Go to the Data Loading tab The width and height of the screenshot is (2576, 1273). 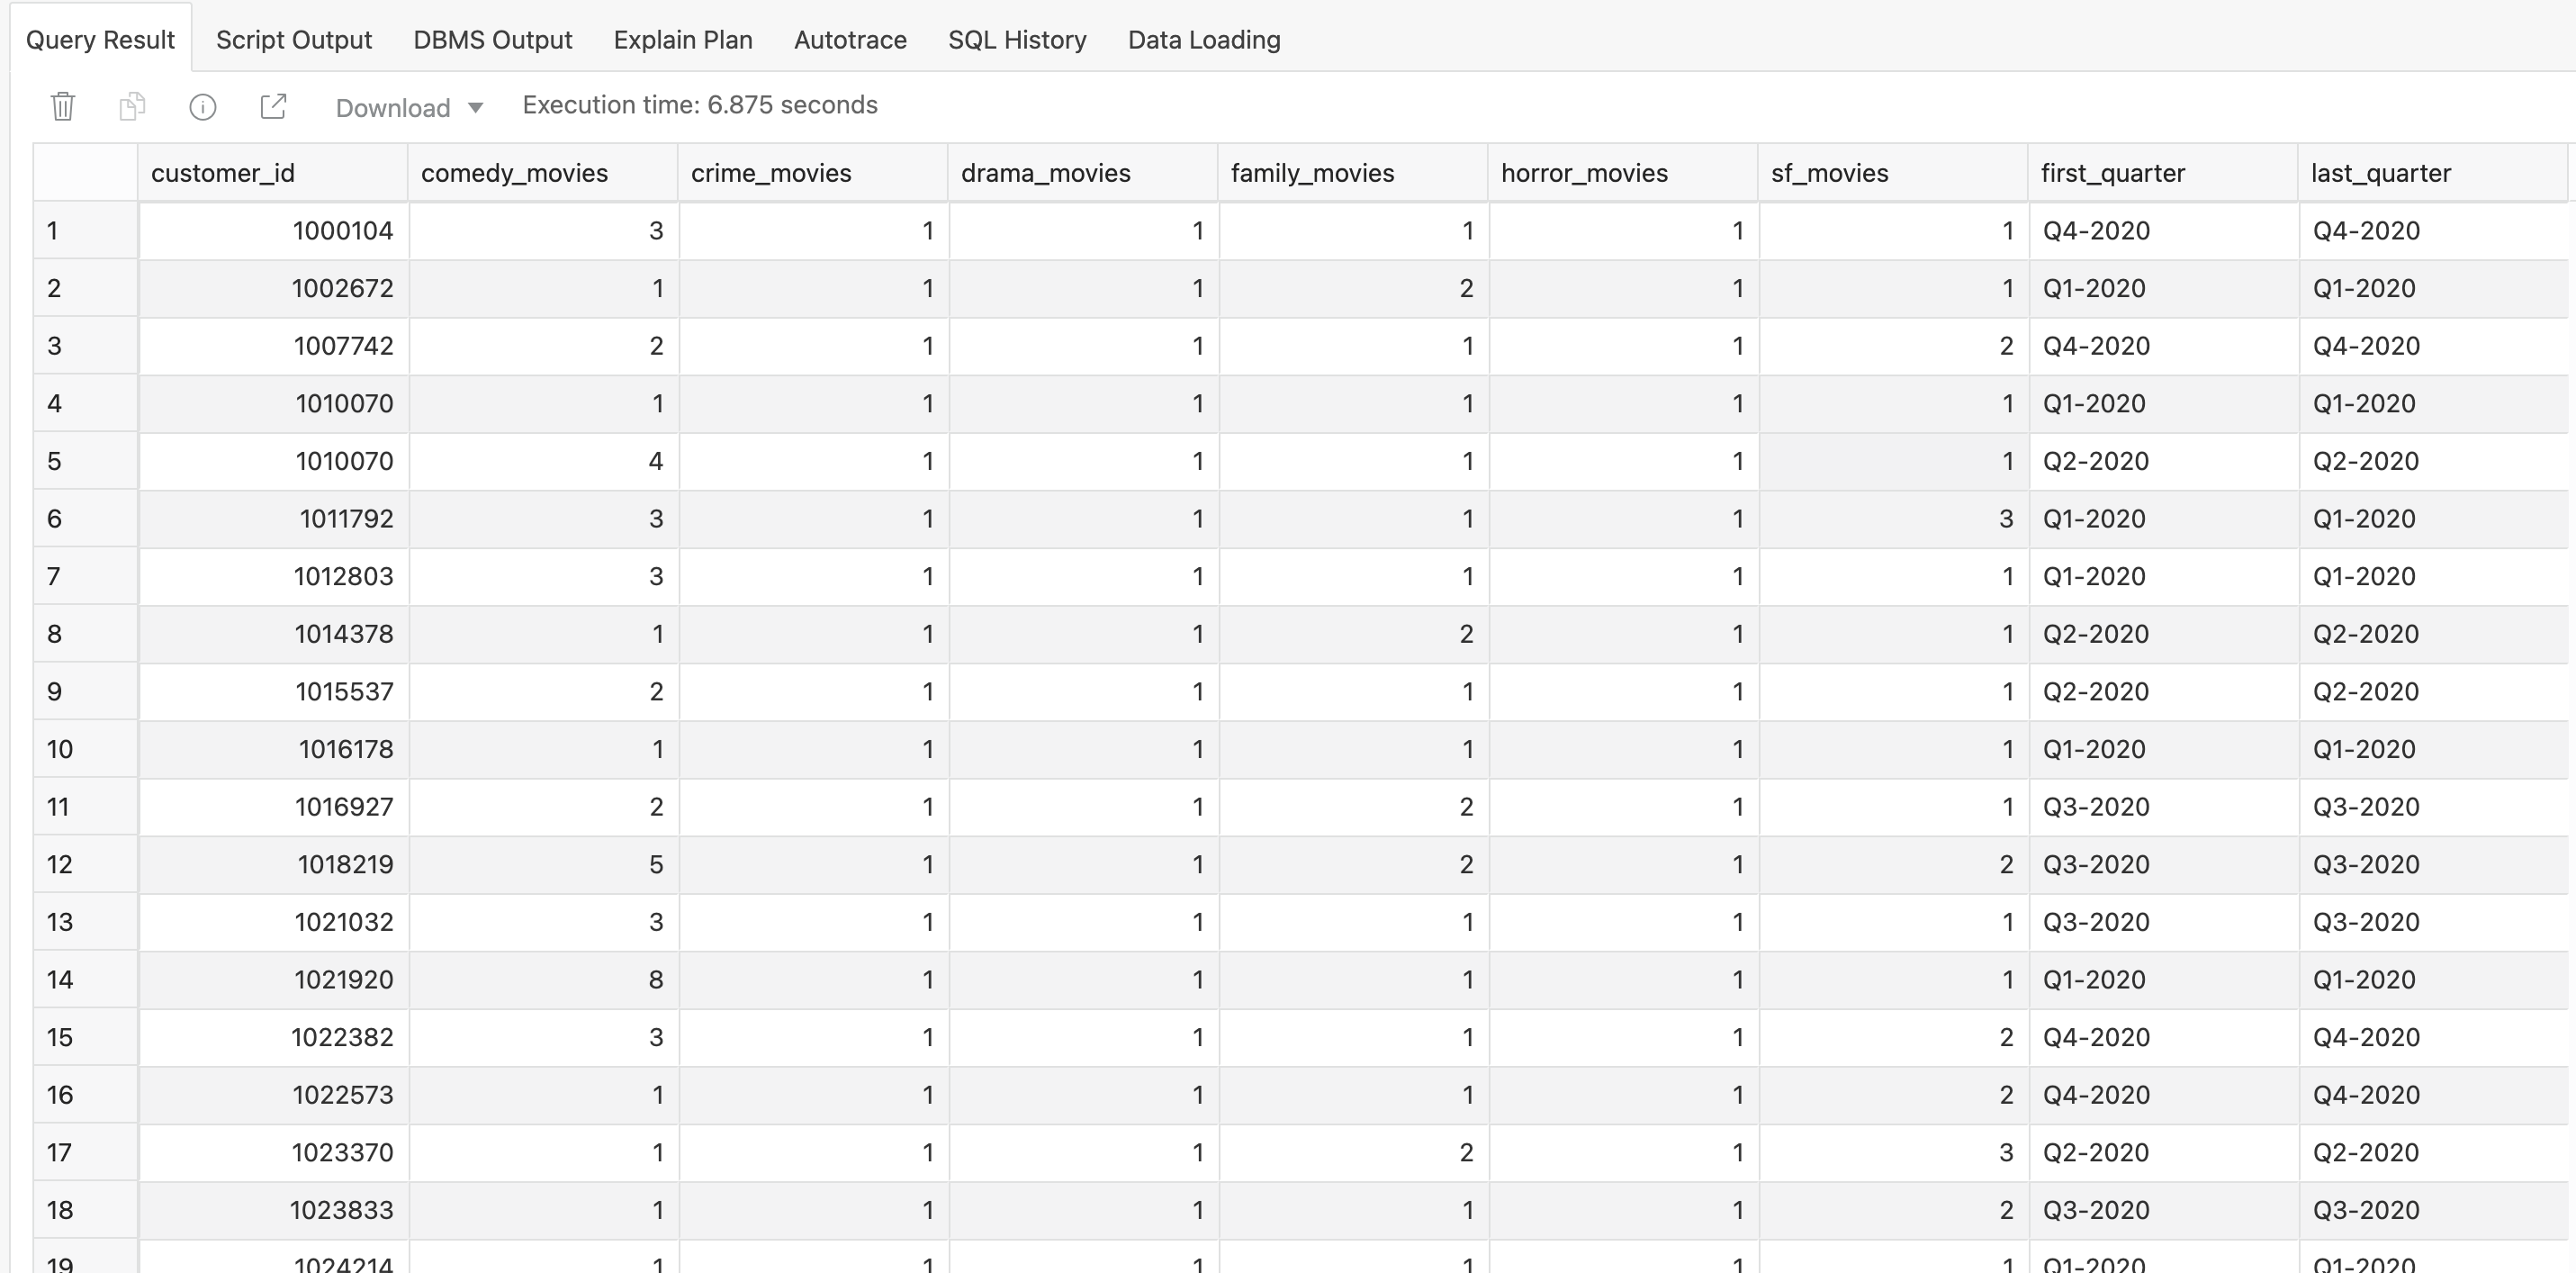pos(1204,40)
